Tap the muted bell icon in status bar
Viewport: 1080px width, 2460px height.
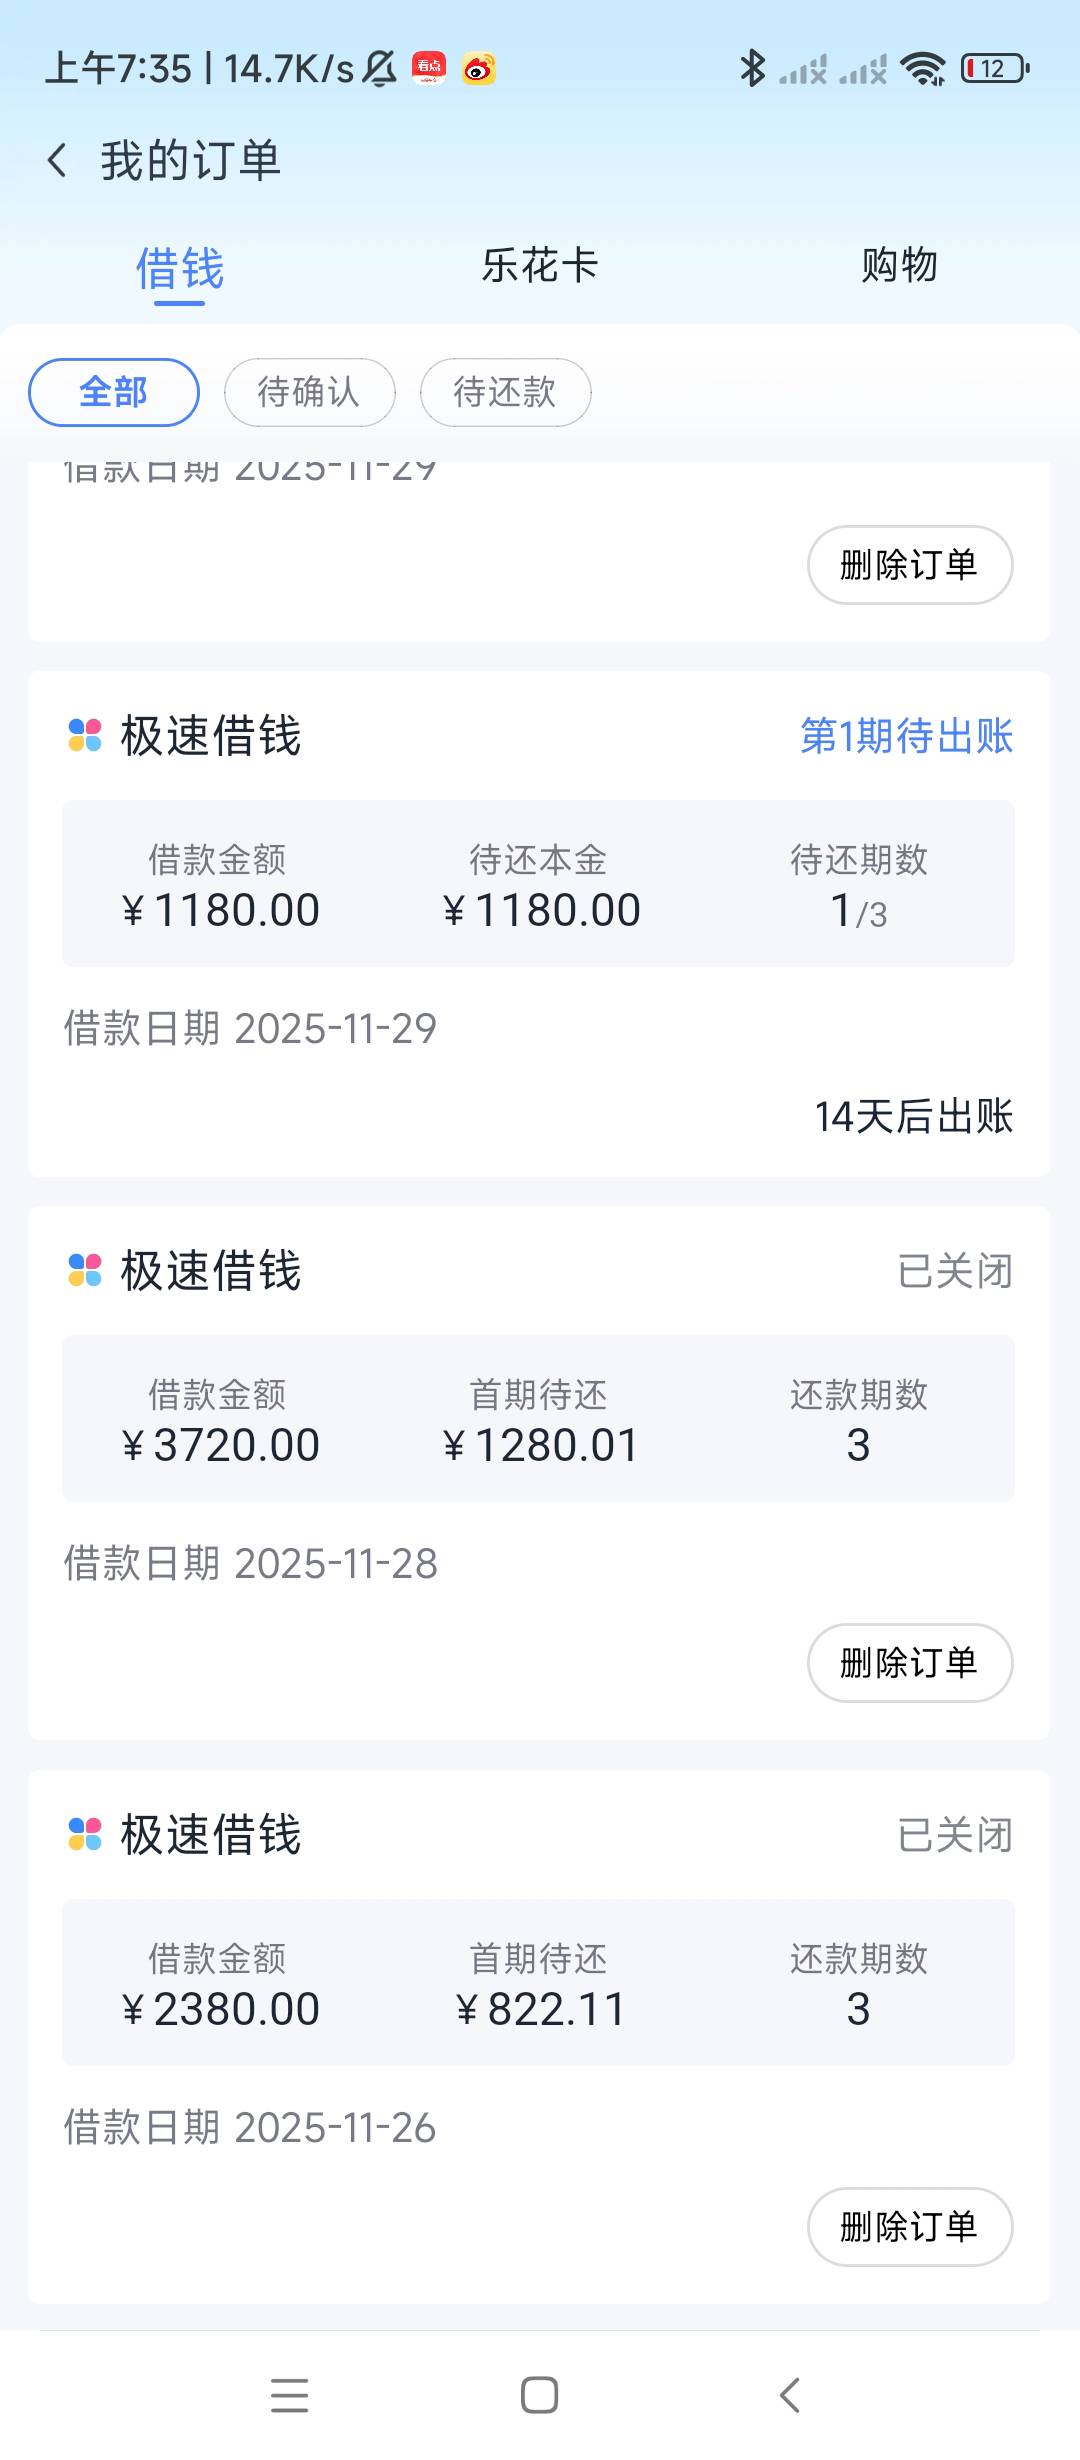[380, 69]
